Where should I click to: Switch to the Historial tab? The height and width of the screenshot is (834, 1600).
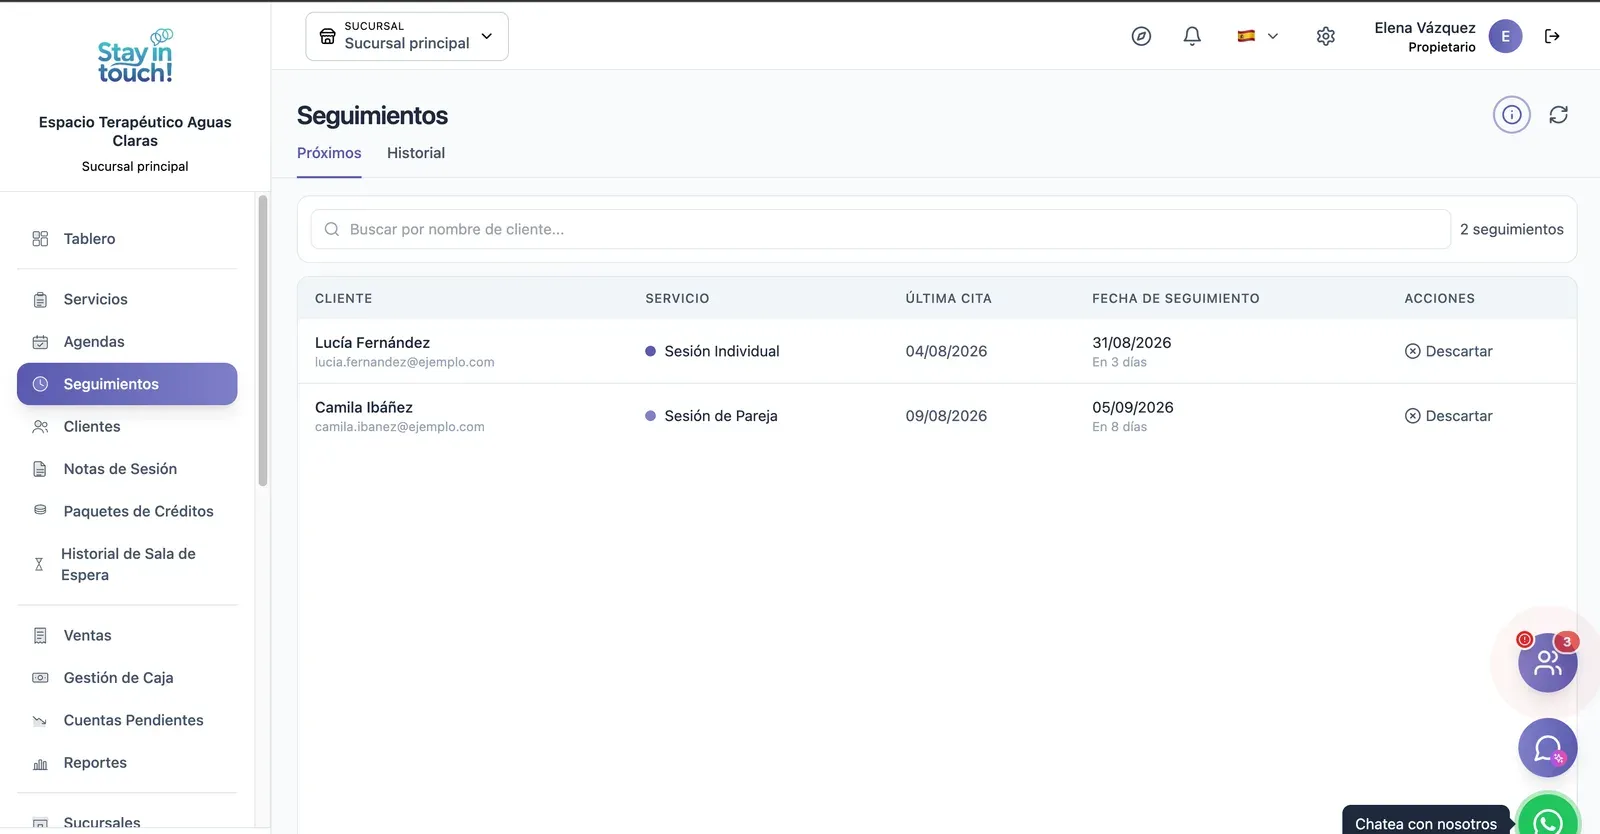click(416, 153)
